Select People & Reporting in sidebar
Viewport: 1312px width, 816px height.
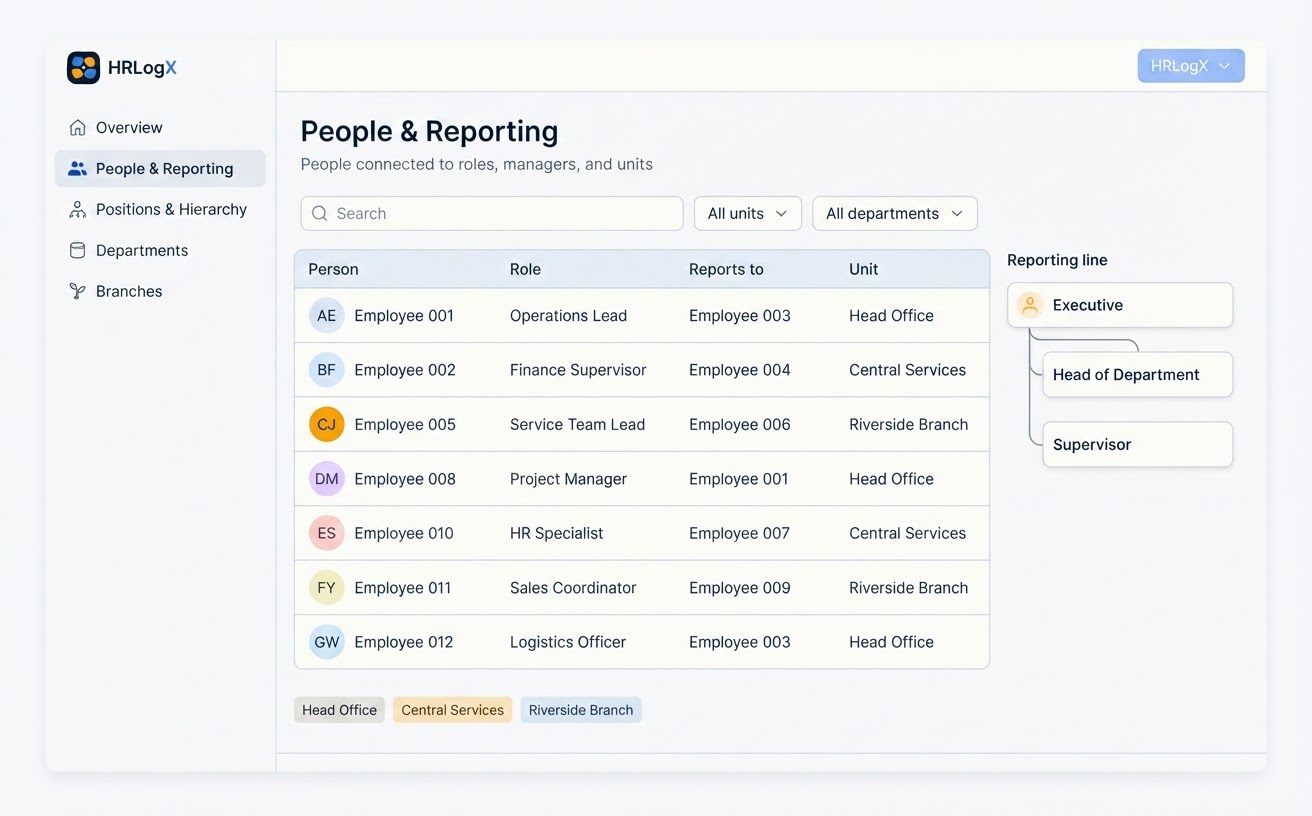[160, 169]
